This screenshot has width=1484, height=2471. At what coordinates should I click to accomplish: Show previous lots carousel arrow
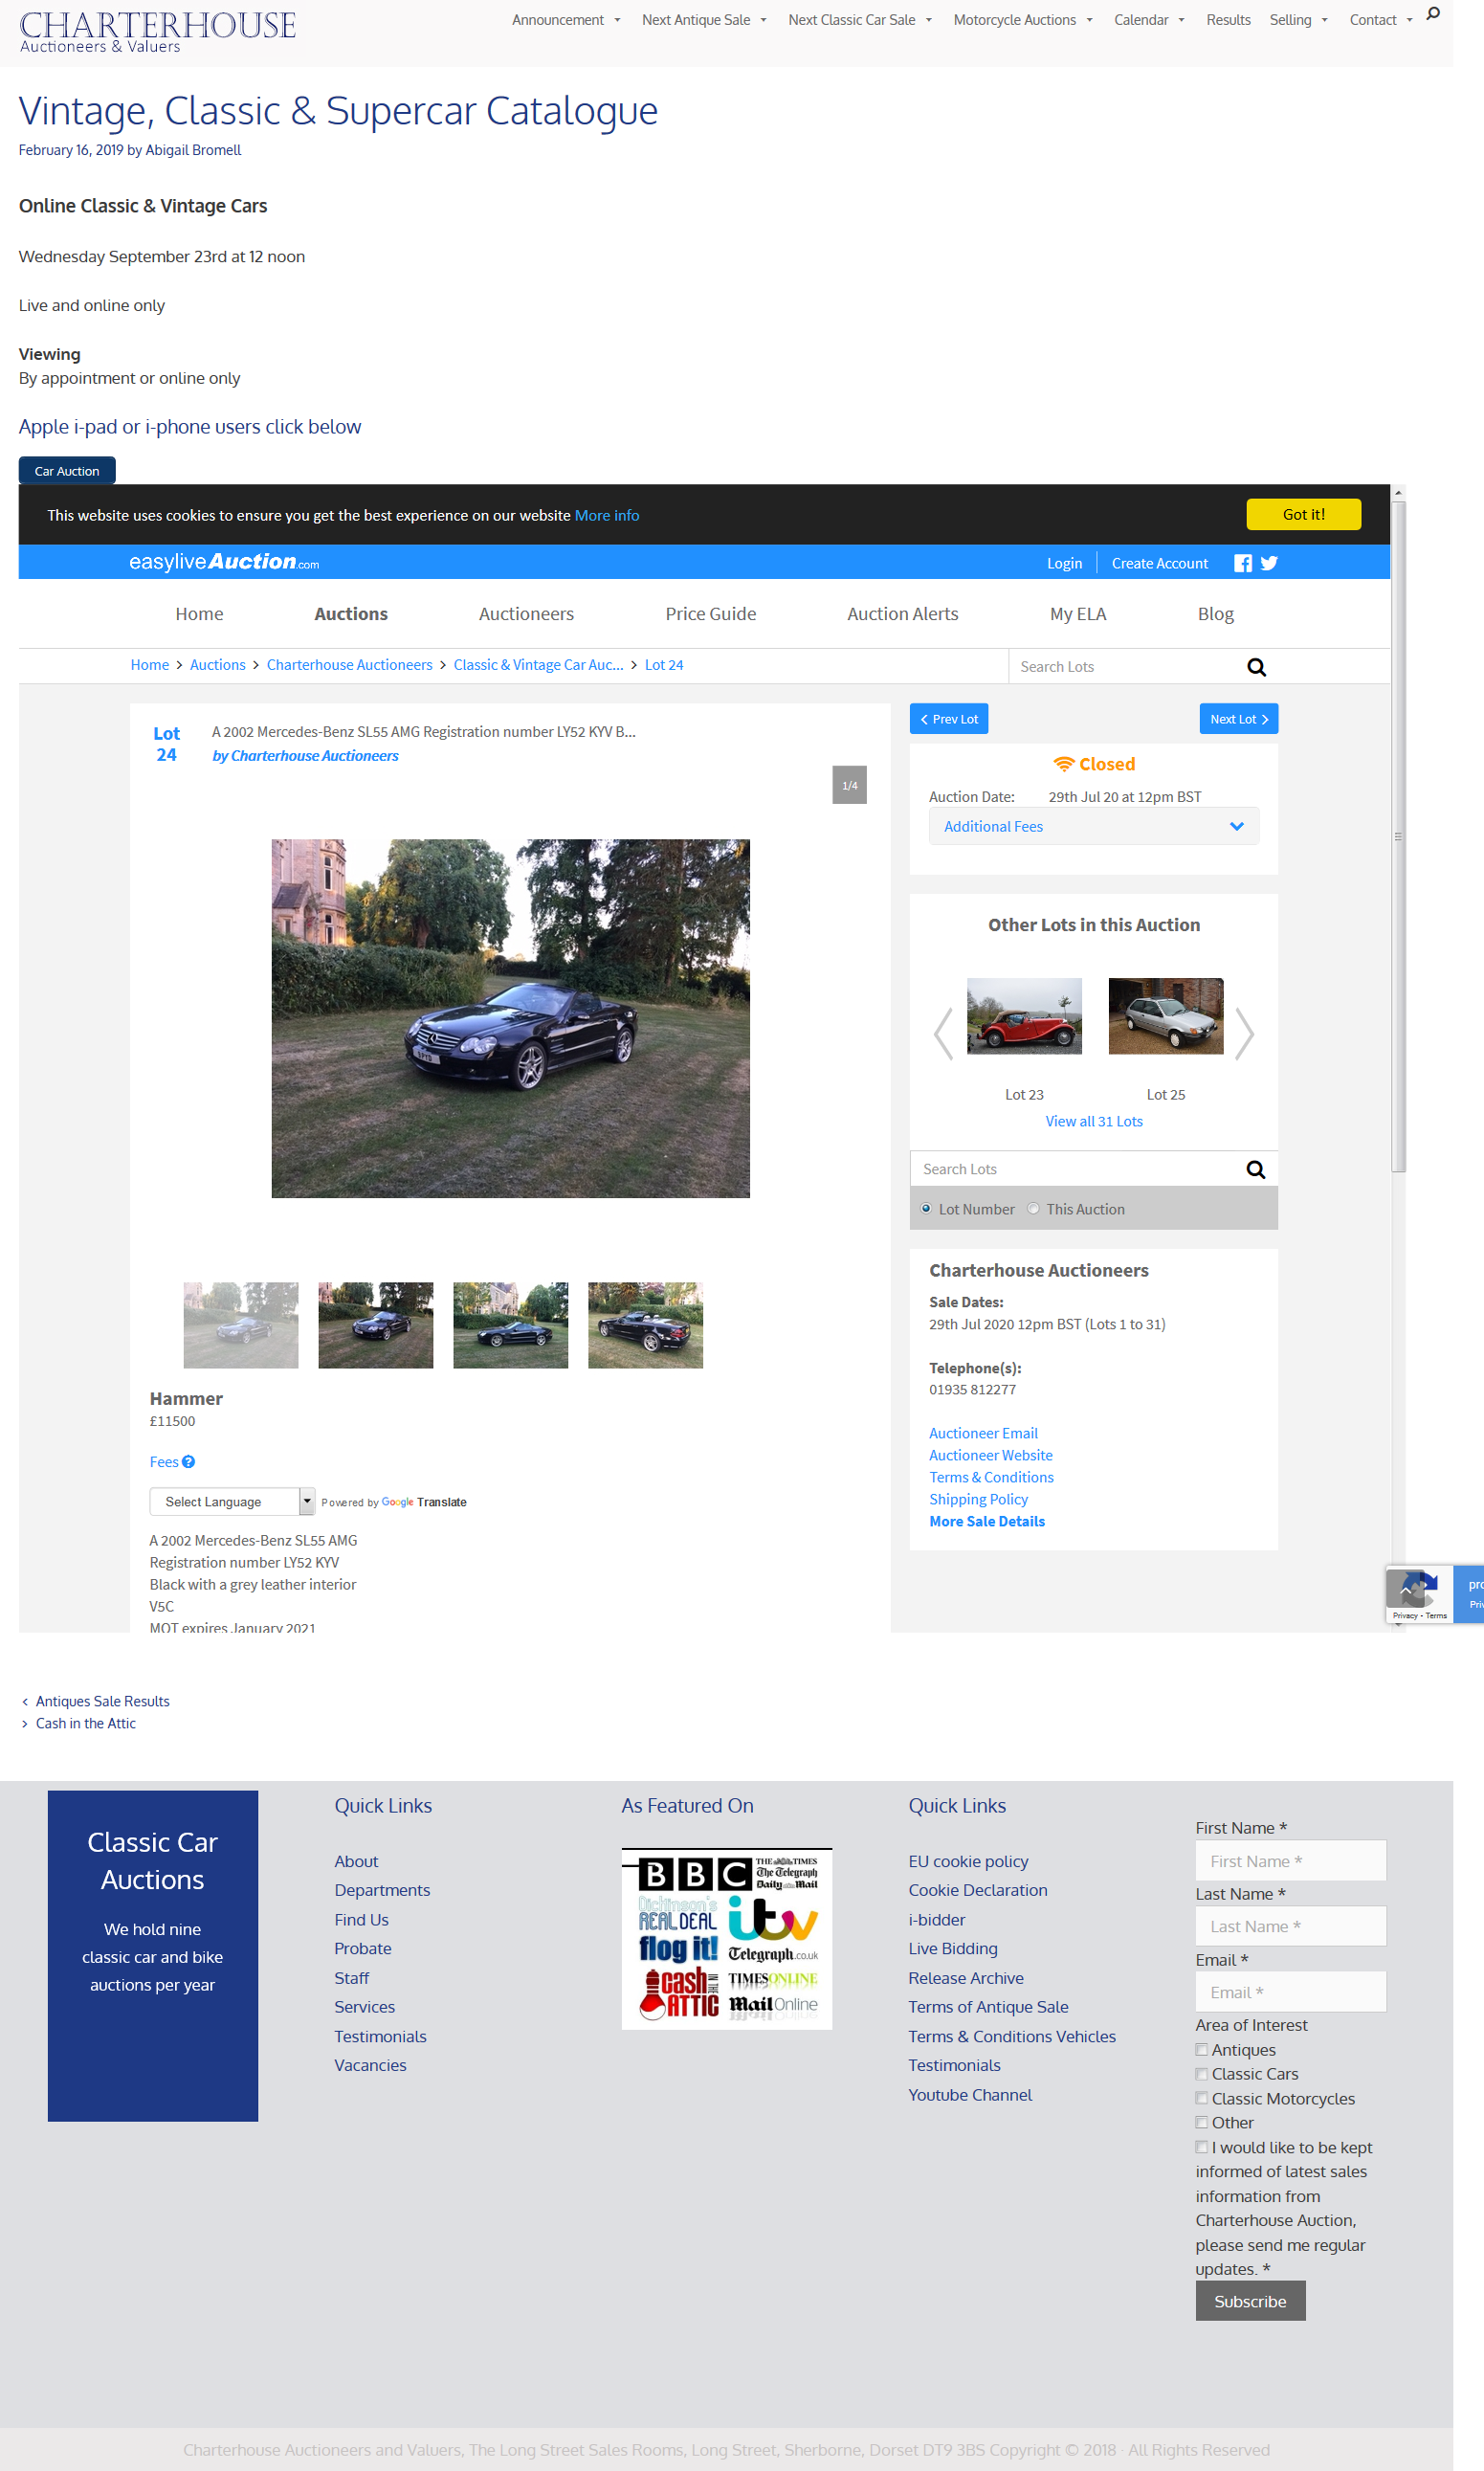coord(943,1033)
